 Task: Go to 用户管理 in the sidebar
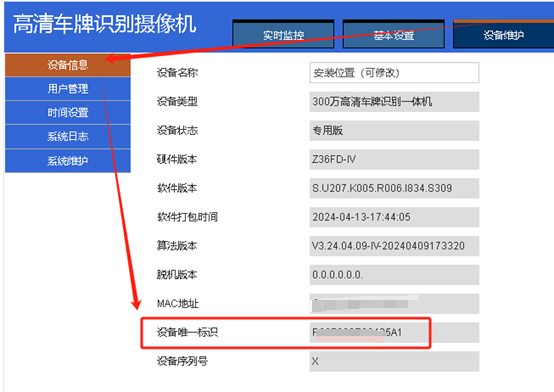(68, 89)
